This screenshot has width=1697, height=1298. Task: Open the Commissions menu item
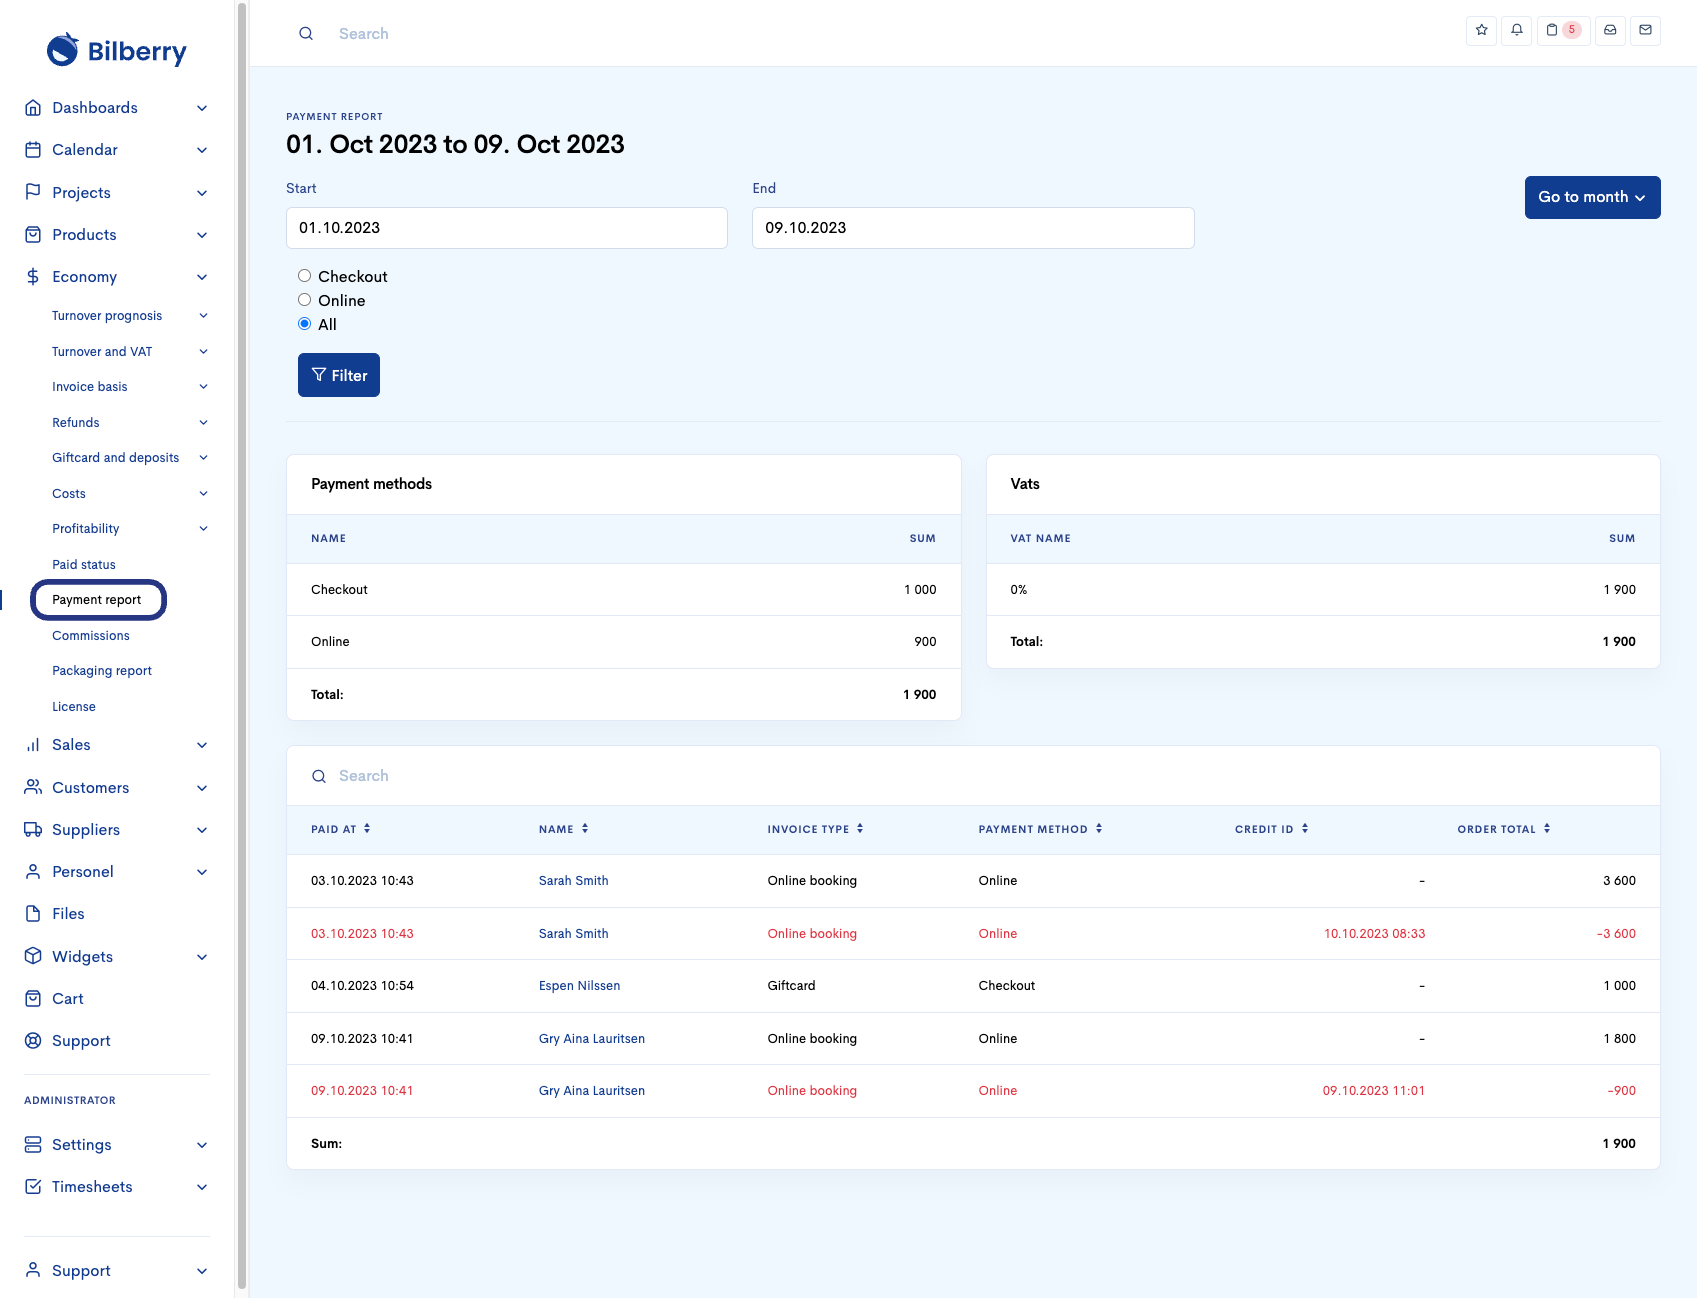pyautogui.click(x=91, y=635)
